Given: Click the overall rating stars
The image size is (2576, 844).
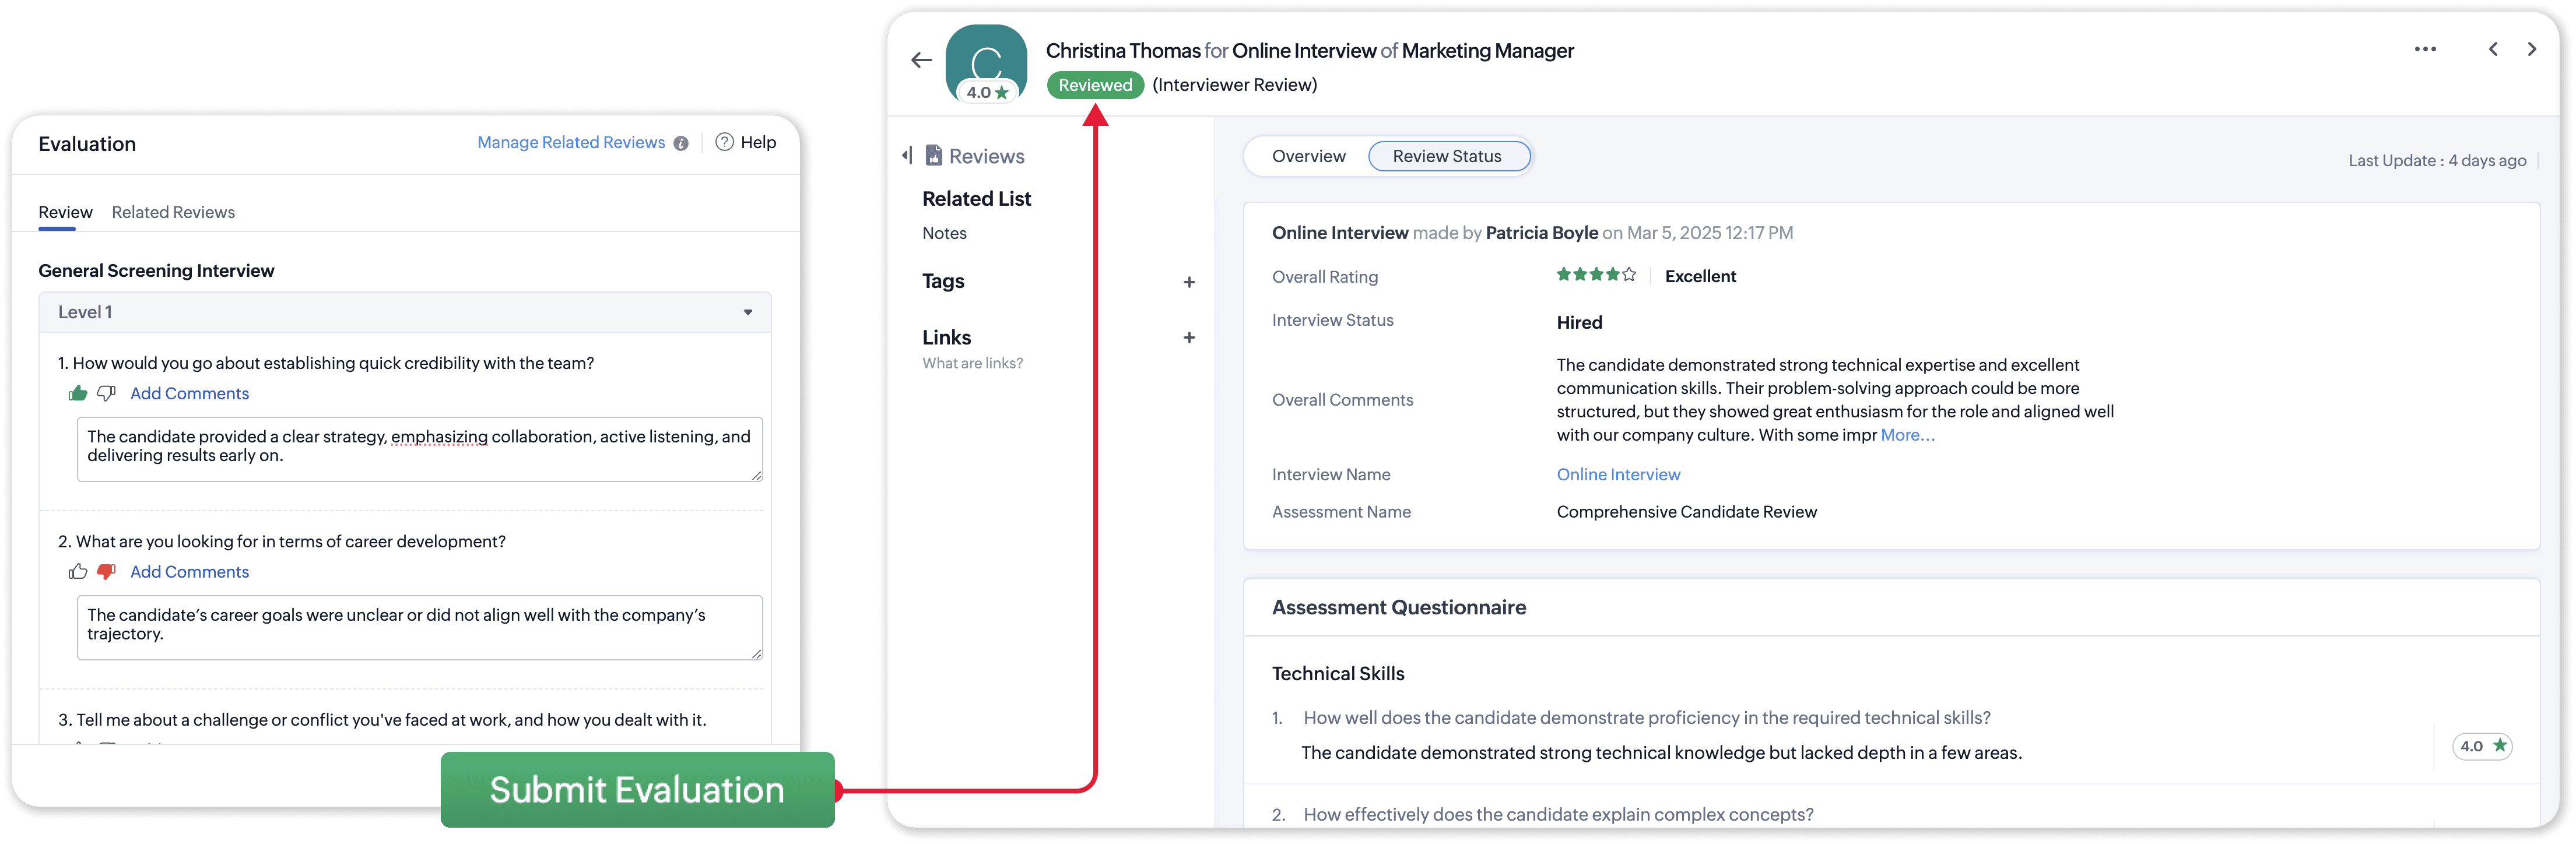Looking at the screenshot, I should tap(1595, 275).
